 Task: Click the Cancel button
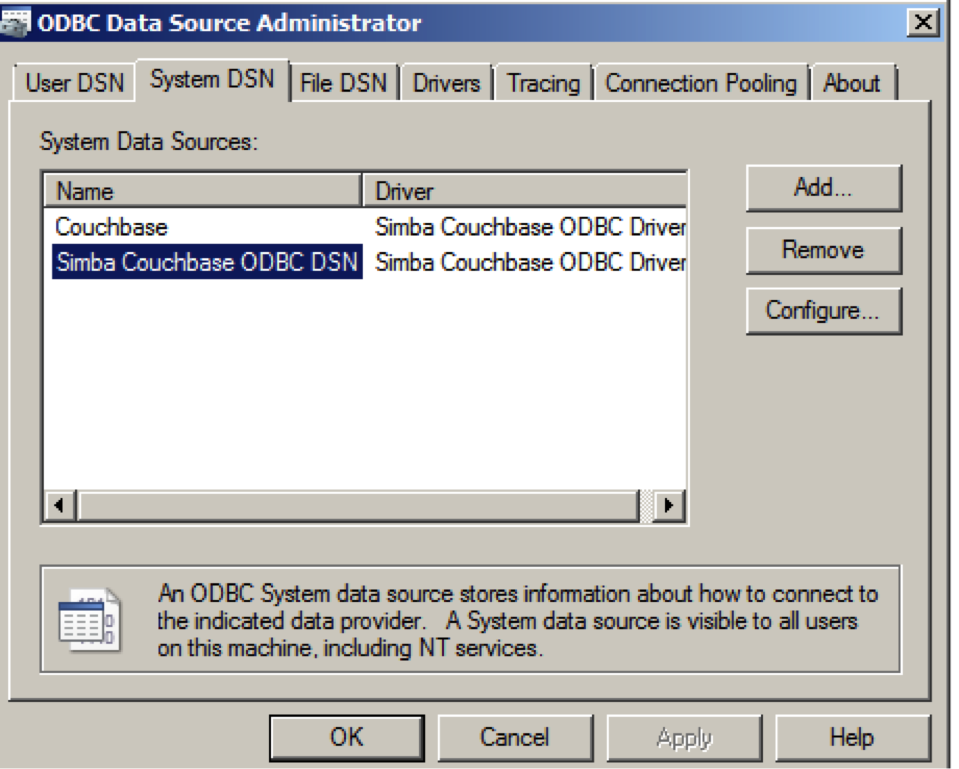pos(515,737)
